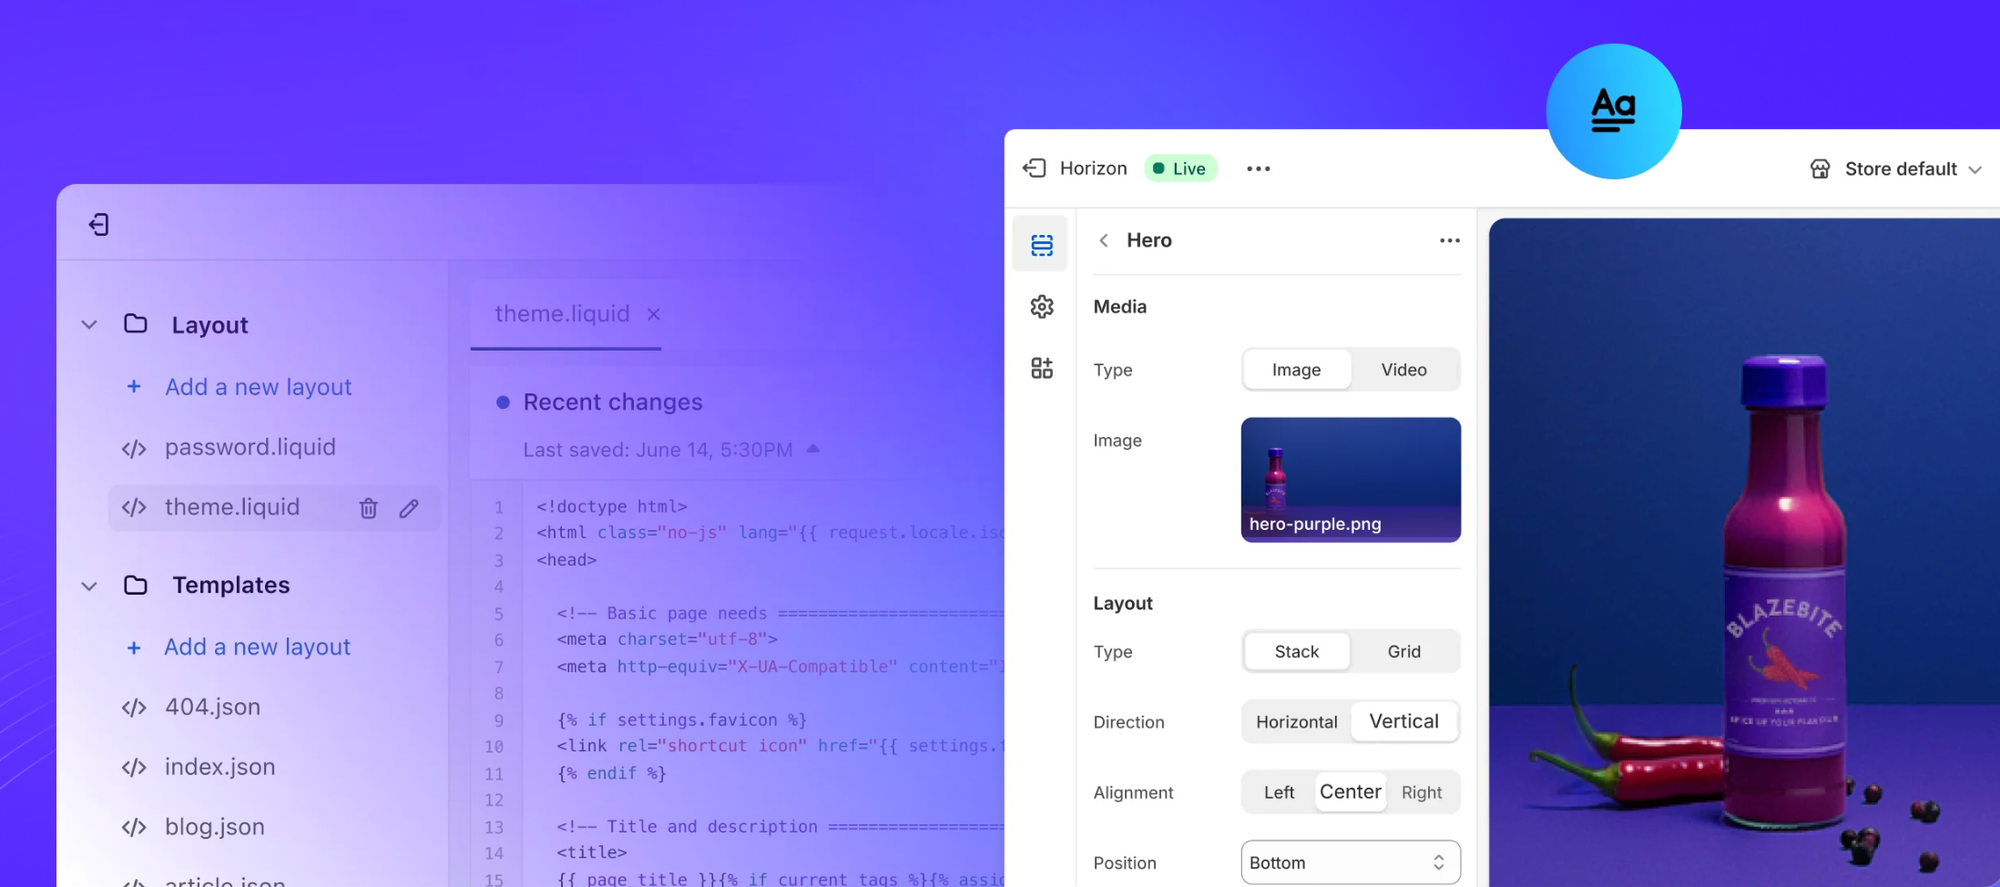
Task: Set direction to Vertical
Action: point(1404,721)
